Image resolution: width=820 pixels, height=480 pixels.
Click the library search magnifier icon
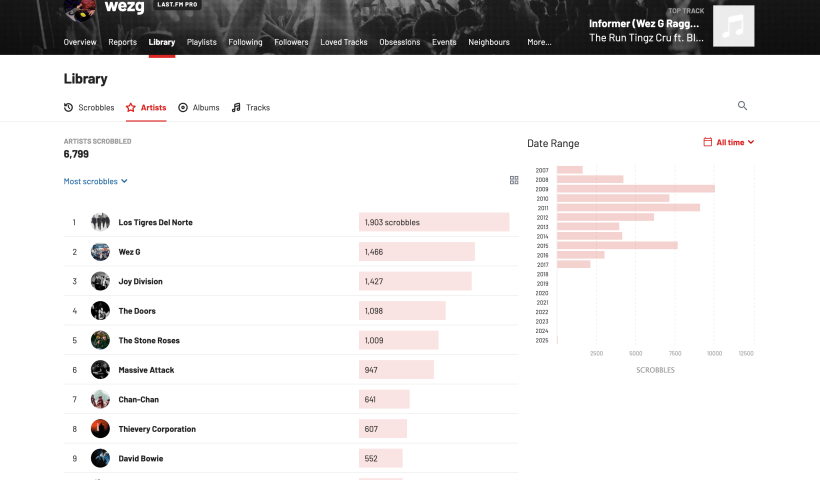point(742,106)
